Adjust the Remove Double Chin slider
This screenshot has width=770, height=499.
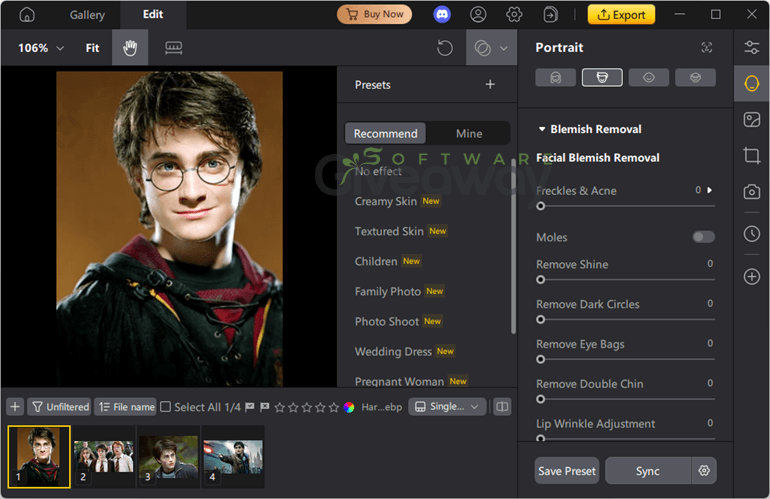click(625, 399)
